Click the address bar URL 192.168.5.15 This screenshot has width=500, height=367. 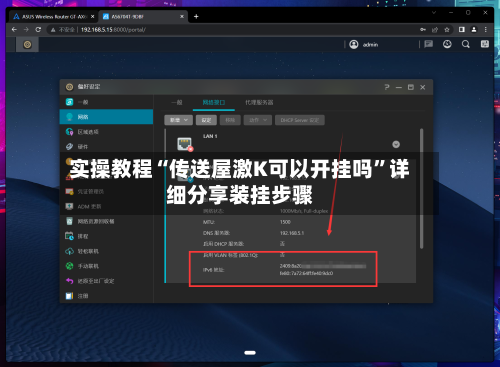[114, 30]
